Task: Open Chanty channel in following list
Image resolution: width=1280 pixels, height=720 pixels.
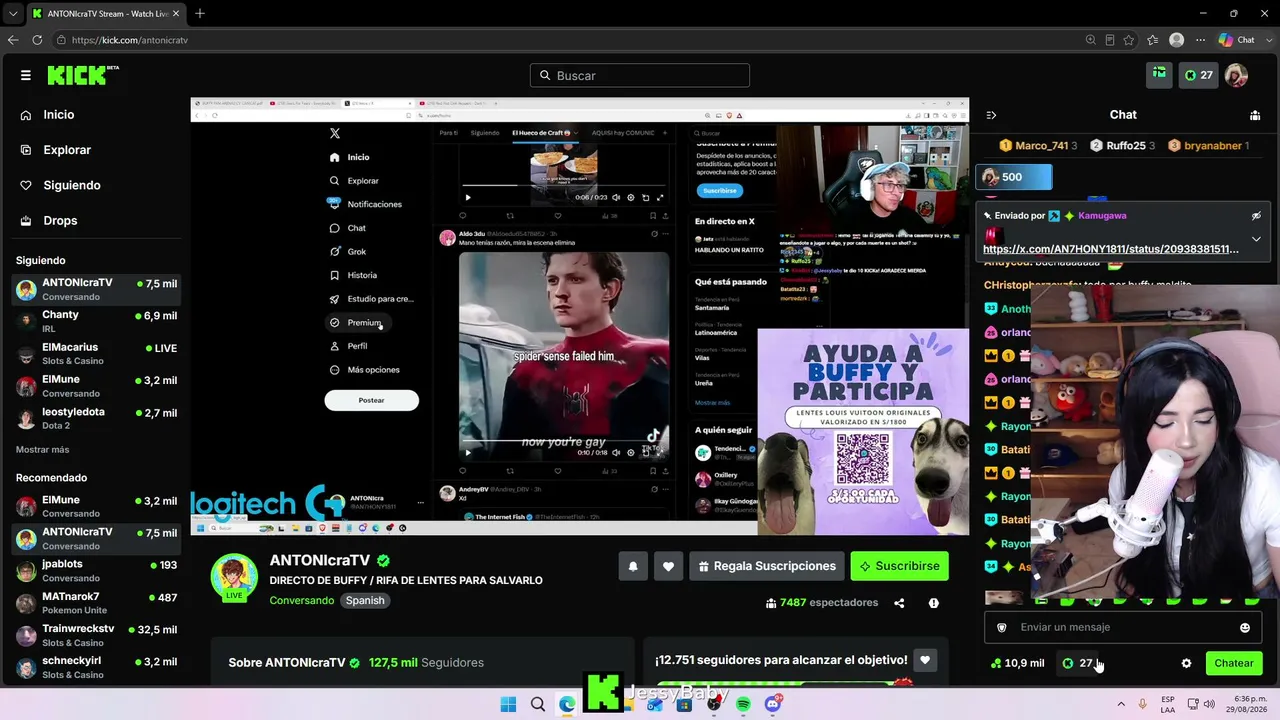Action: [x=97, y=321]
